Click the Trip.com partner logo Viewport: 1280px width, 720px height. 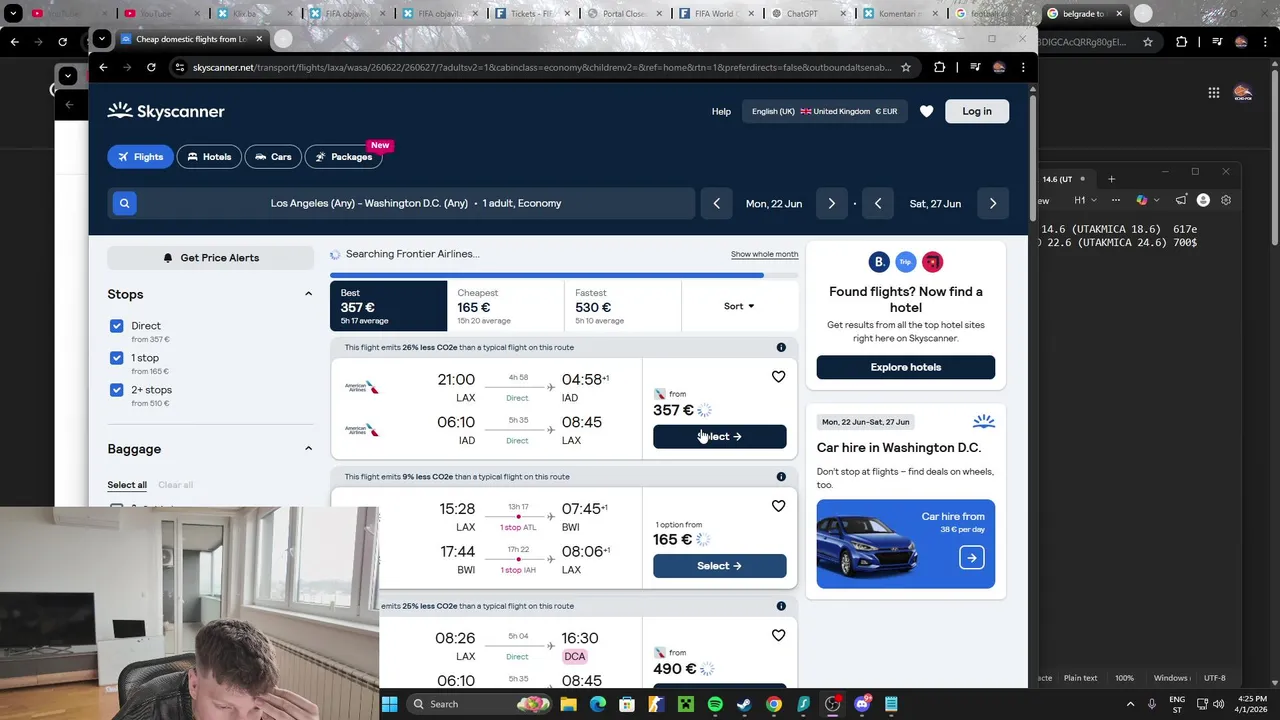(x=905, y=262)
